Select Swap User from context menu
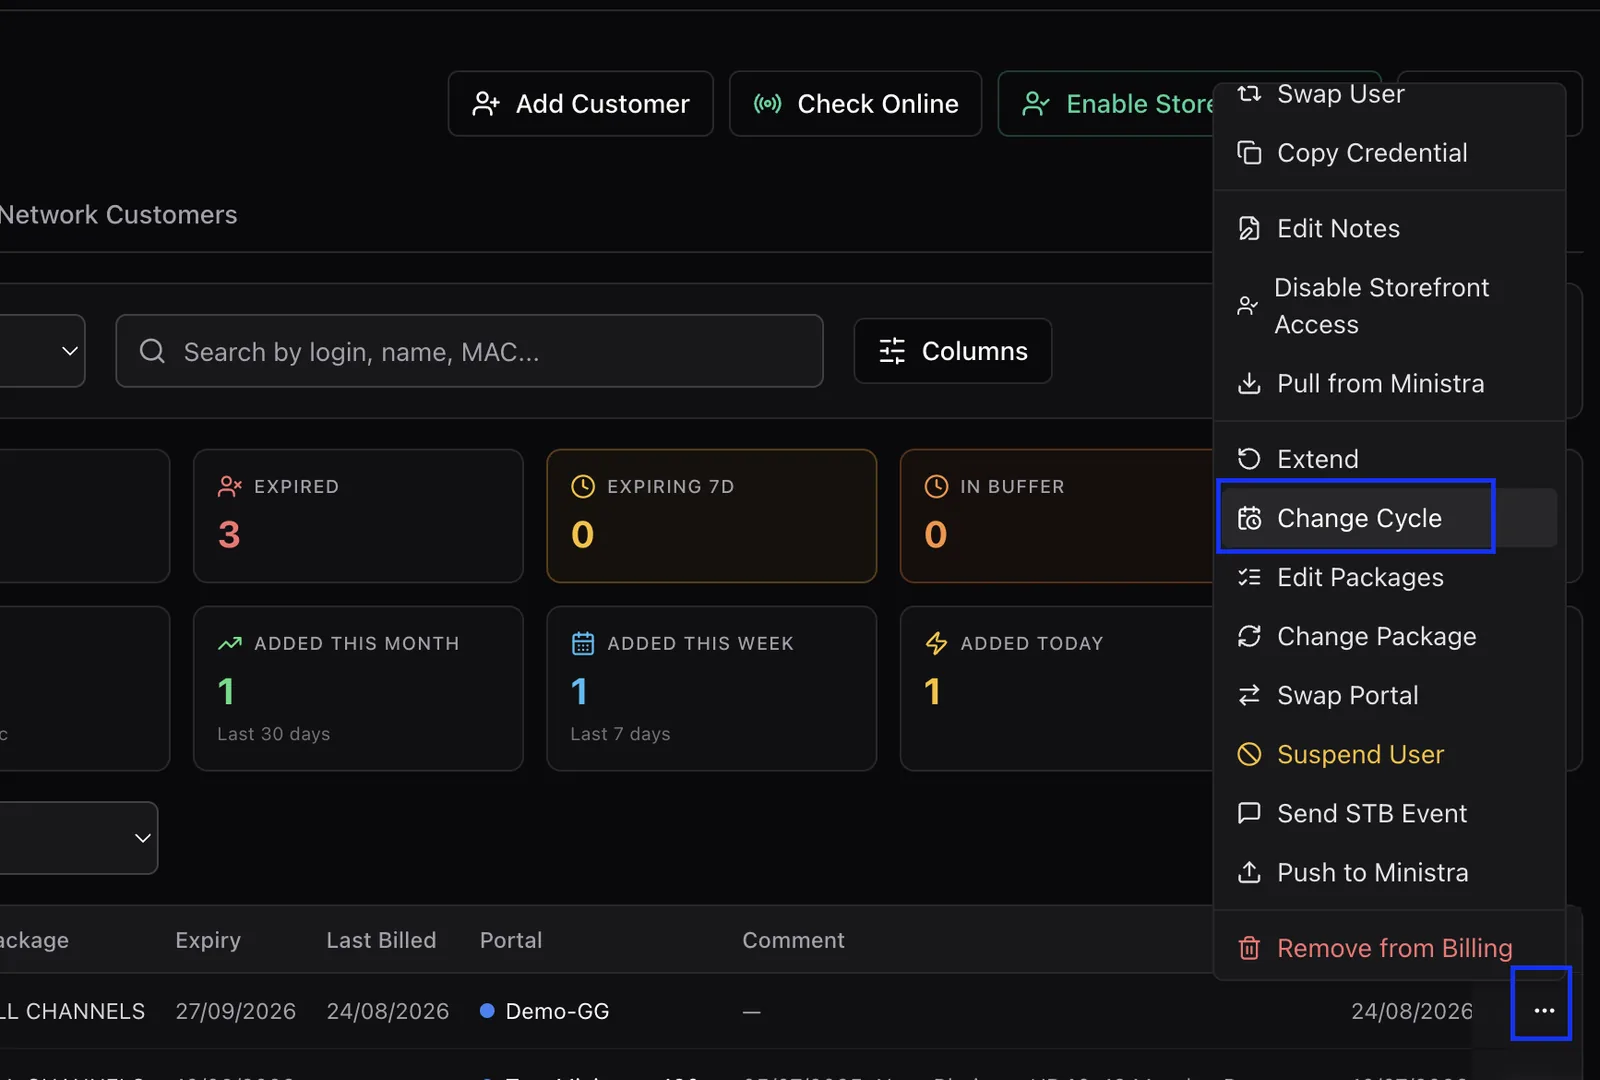The image size is (1600, 1080). pyautogui.click(x=1389, y=95)
